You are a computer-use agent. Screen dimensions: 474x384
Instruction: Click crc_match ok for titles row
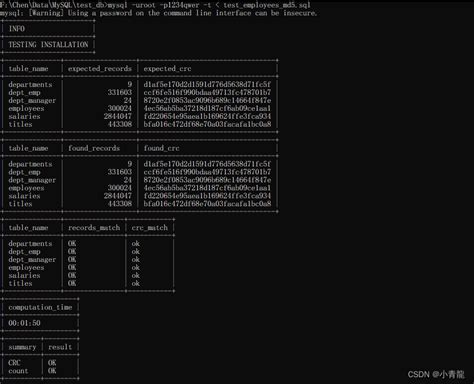point(136,284)
